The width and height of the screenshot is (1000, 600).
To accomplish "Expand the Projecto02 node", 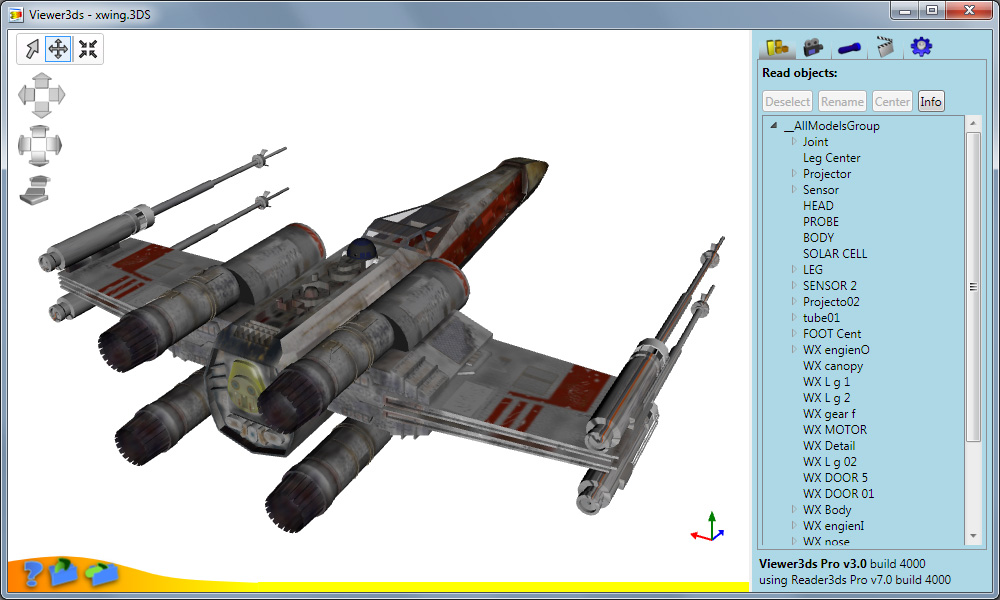I will [794, 301].
